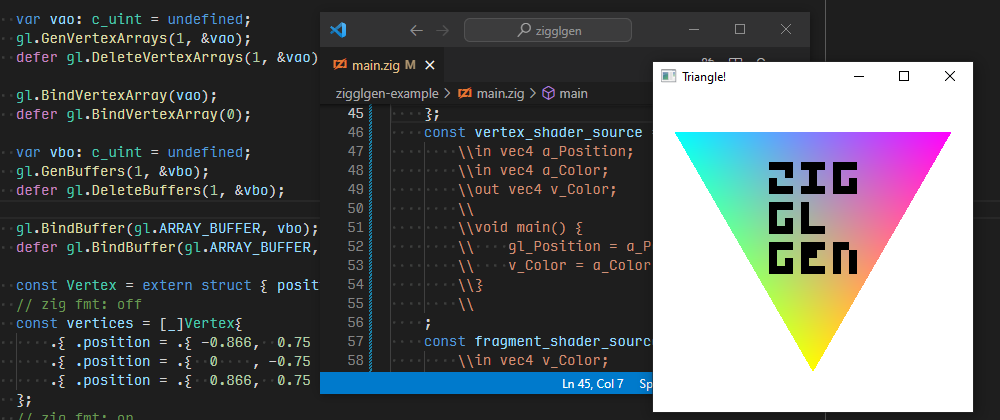Maximize the Triangle! window

904,76
